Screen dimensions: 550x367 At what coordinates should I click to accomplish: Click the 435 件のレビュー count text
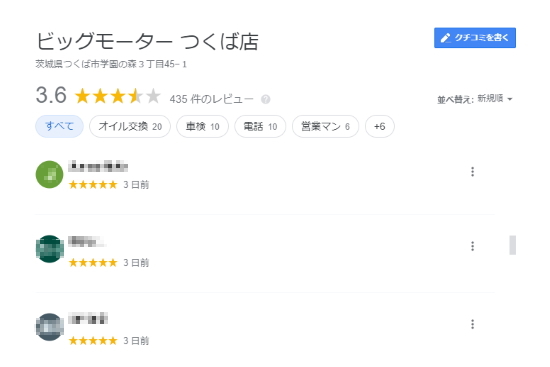coord(211,99)
